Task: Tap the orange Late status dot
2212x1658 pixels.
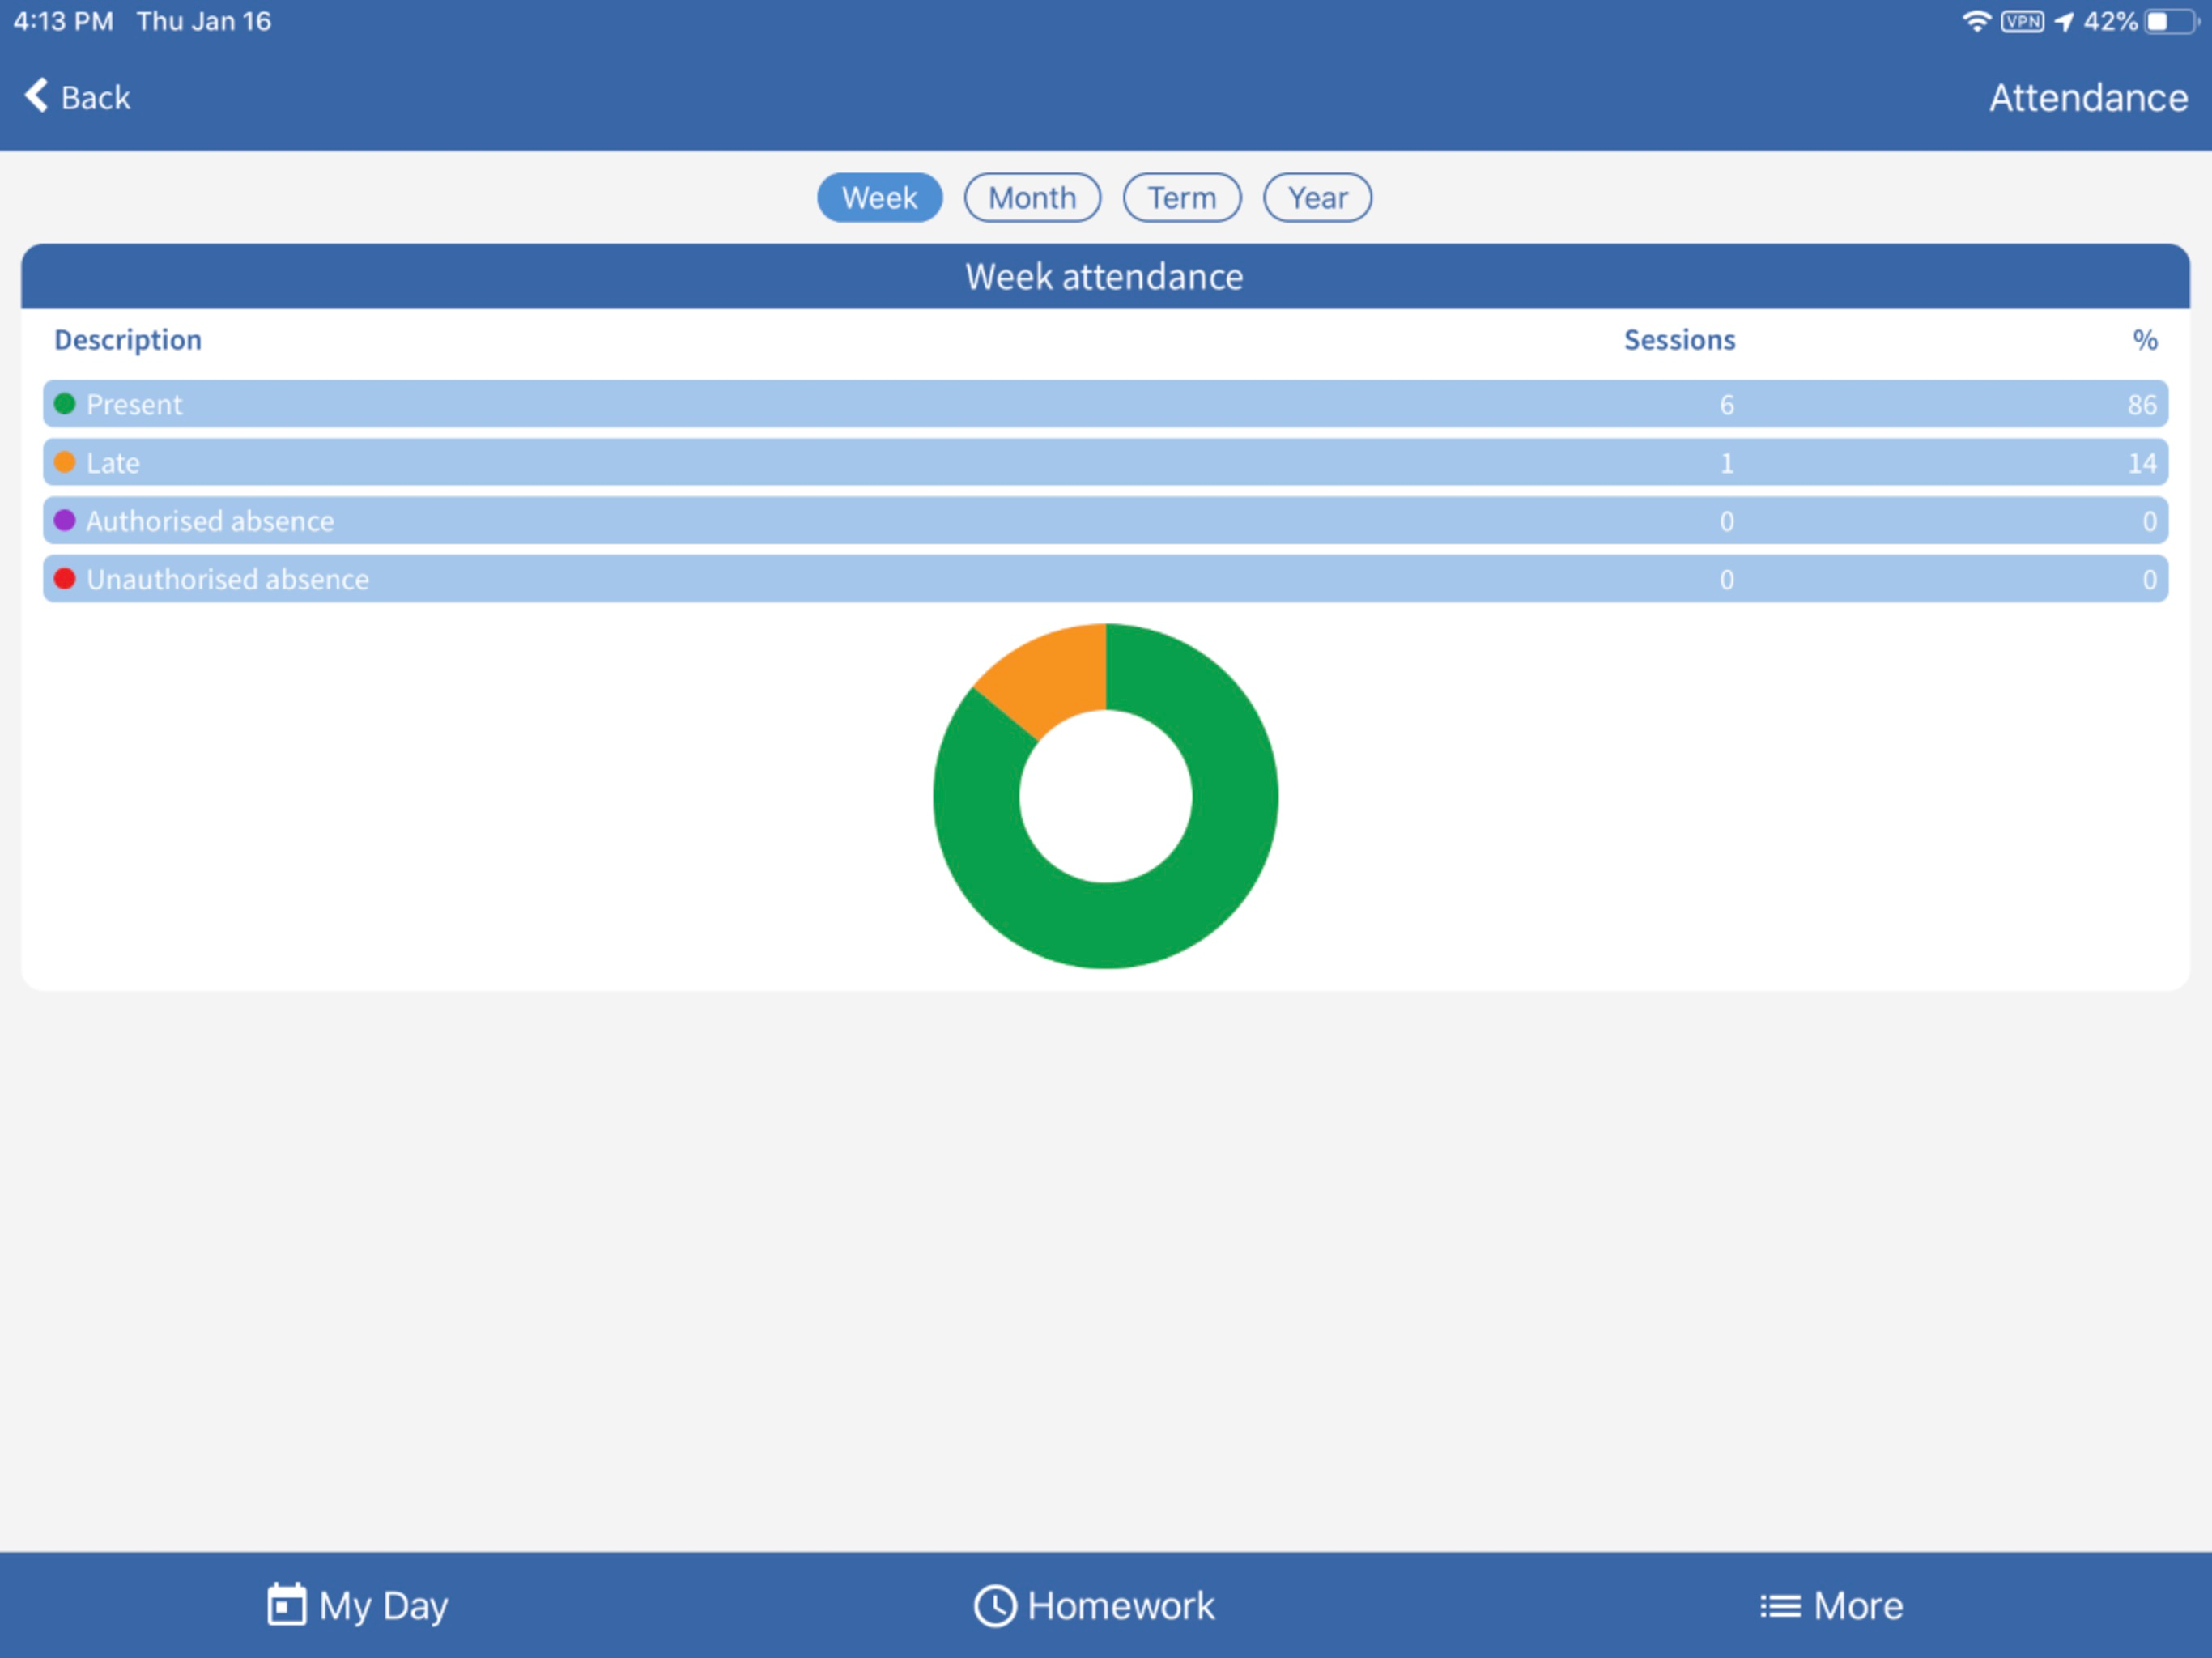Action: click(x=65, y=462)
